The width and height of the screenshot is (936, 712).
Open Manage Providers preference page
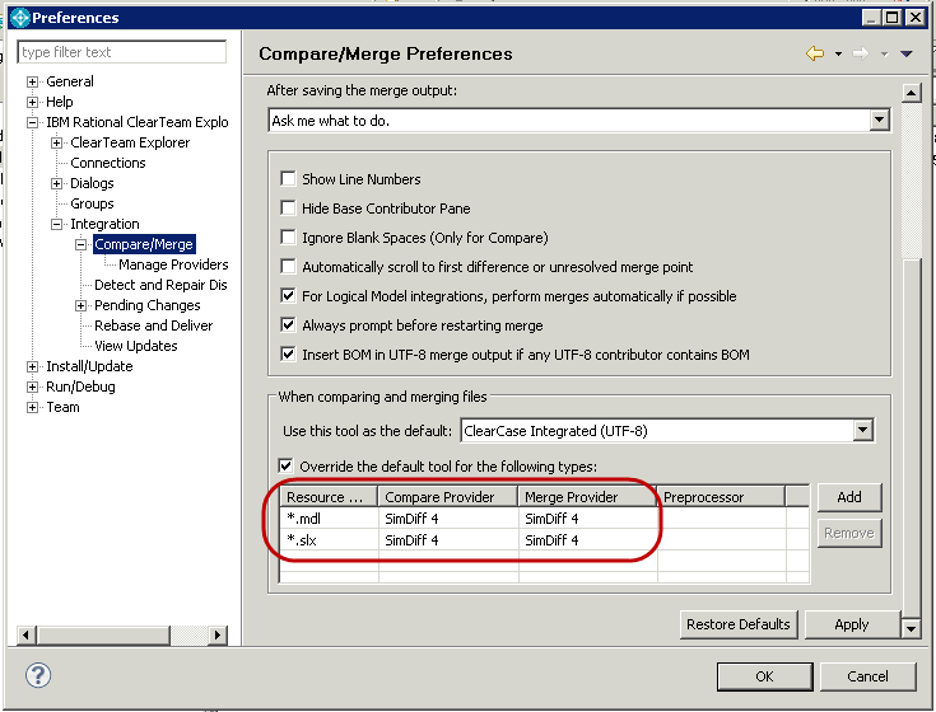173,264
